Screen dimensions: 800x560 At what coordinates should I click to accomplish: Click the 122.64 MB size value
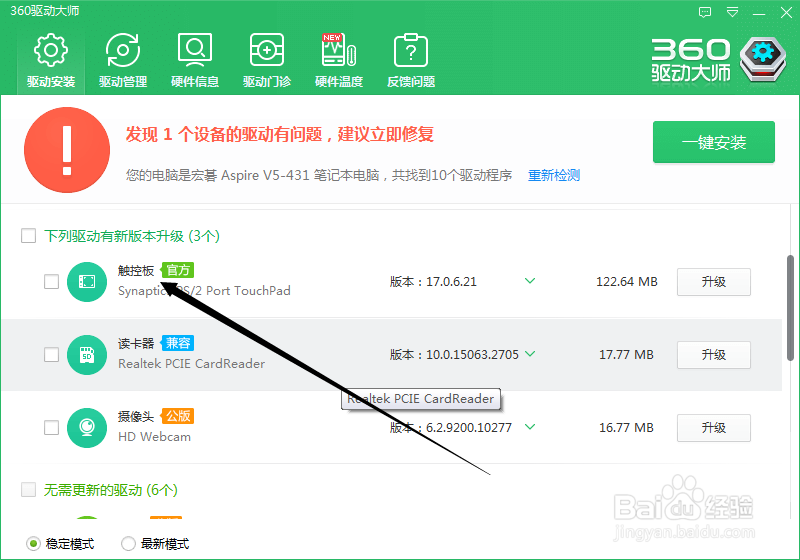tap(627, 282)
